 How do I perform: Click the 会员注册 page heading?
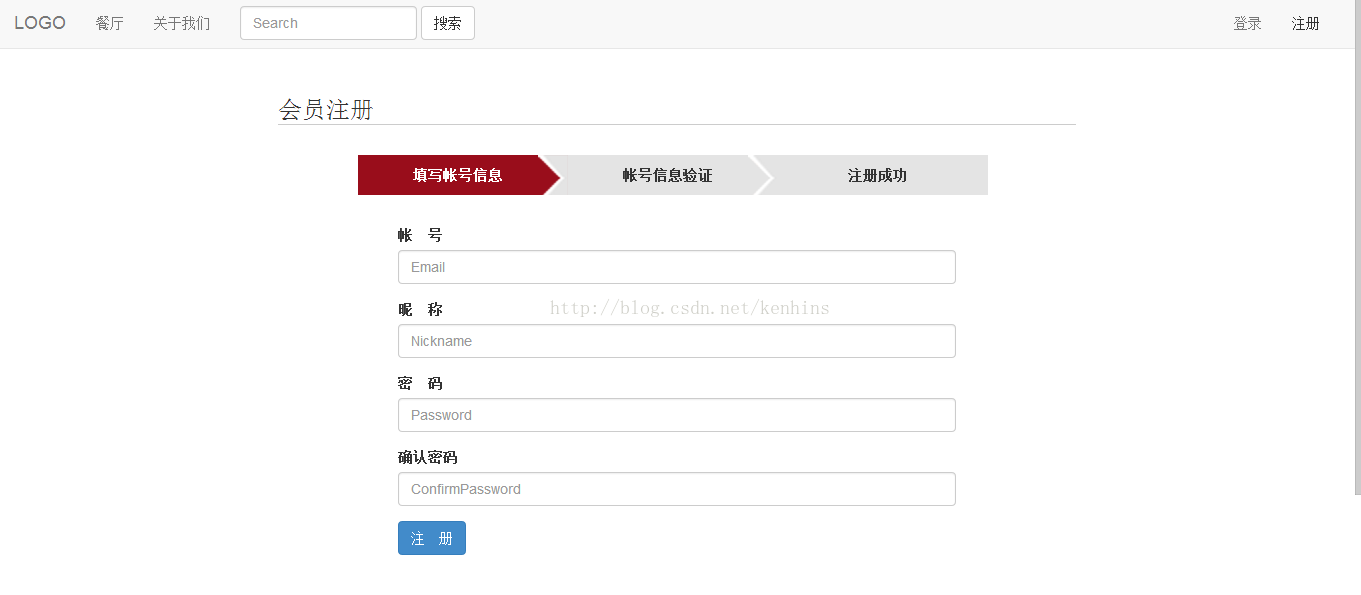pos(326,109)
